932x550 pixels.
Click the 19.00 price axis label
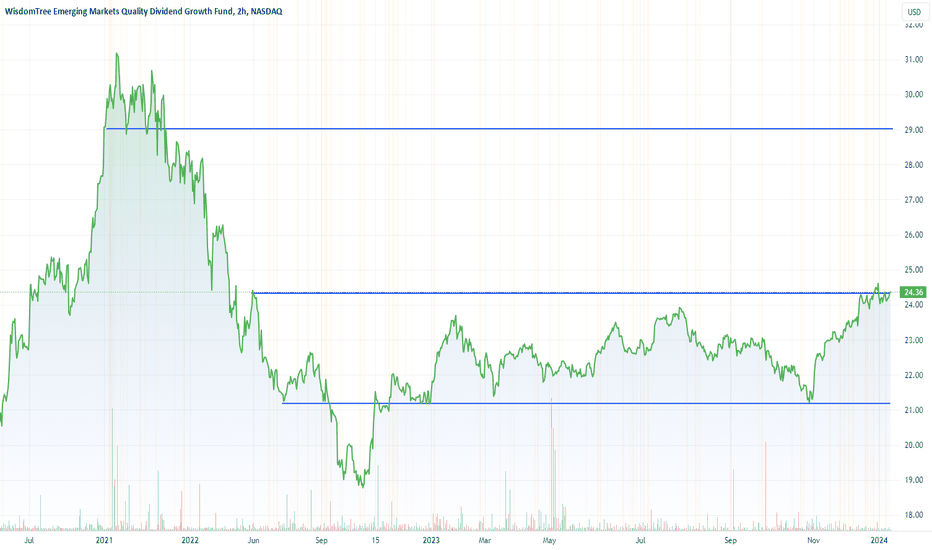914,480
